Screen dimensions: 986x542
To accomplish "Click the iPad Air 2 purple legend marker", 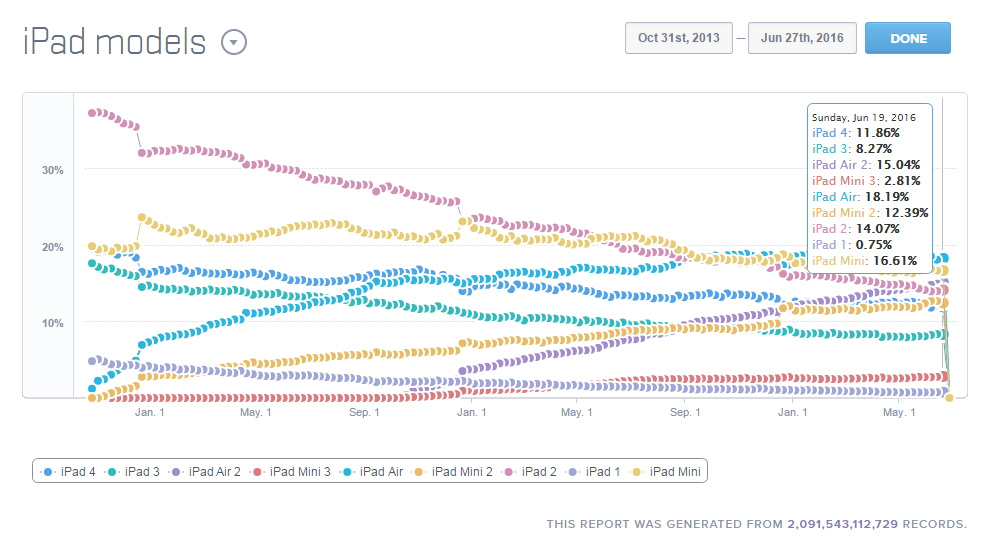I will click(x=177, y=471).
